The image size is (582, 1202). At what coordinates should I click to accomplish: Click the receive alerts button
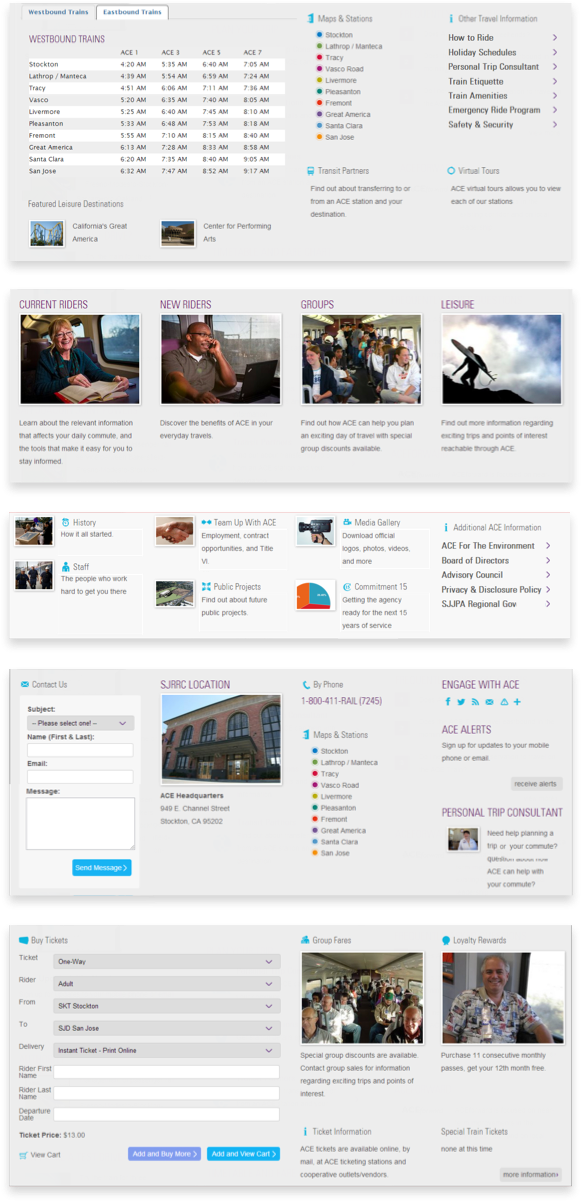click(x=536, y=784)
